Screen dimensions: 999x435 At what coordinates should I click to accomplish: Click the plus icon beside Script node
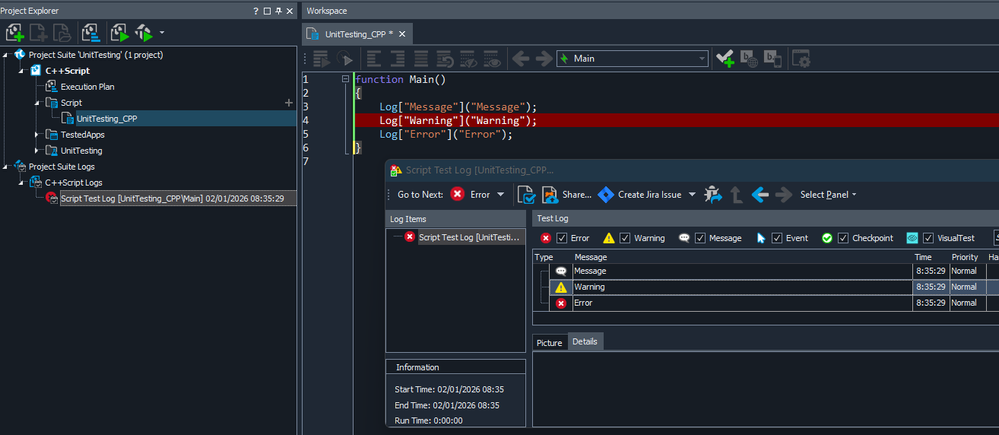pyautogui.click(x=289, y=103)
